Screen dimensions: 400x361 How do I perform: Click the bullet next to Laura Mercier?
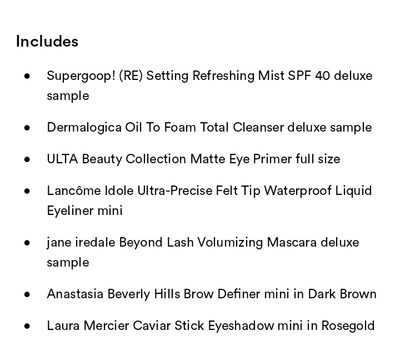(27, 326)
